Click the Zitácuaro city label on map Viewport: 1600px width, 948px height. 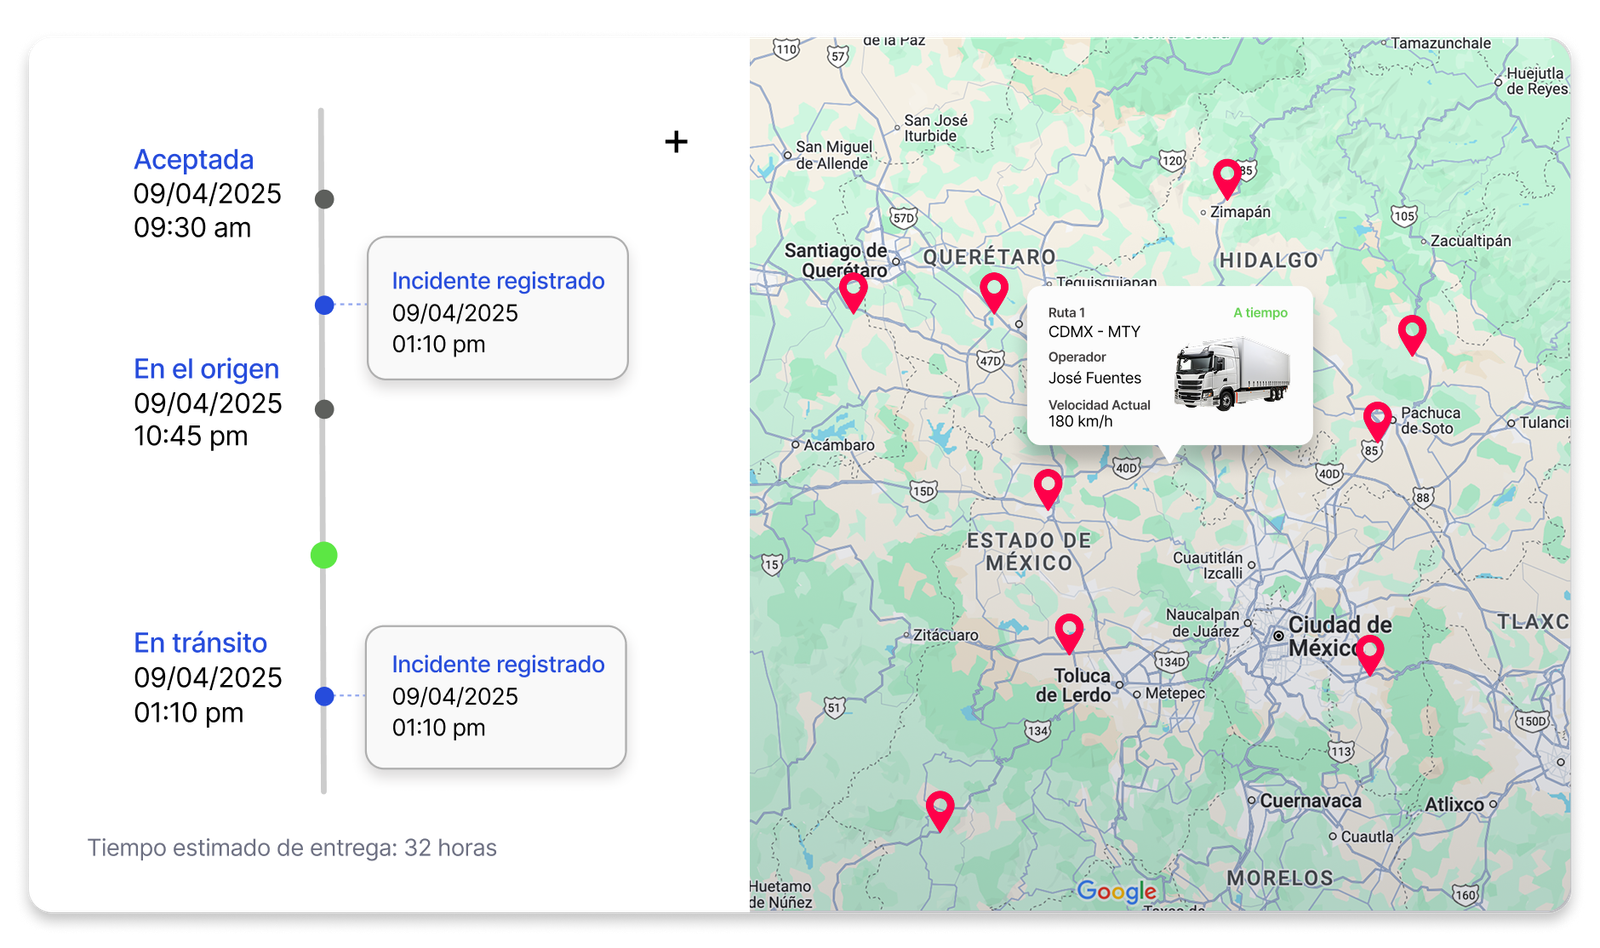(x=946, y=635)
